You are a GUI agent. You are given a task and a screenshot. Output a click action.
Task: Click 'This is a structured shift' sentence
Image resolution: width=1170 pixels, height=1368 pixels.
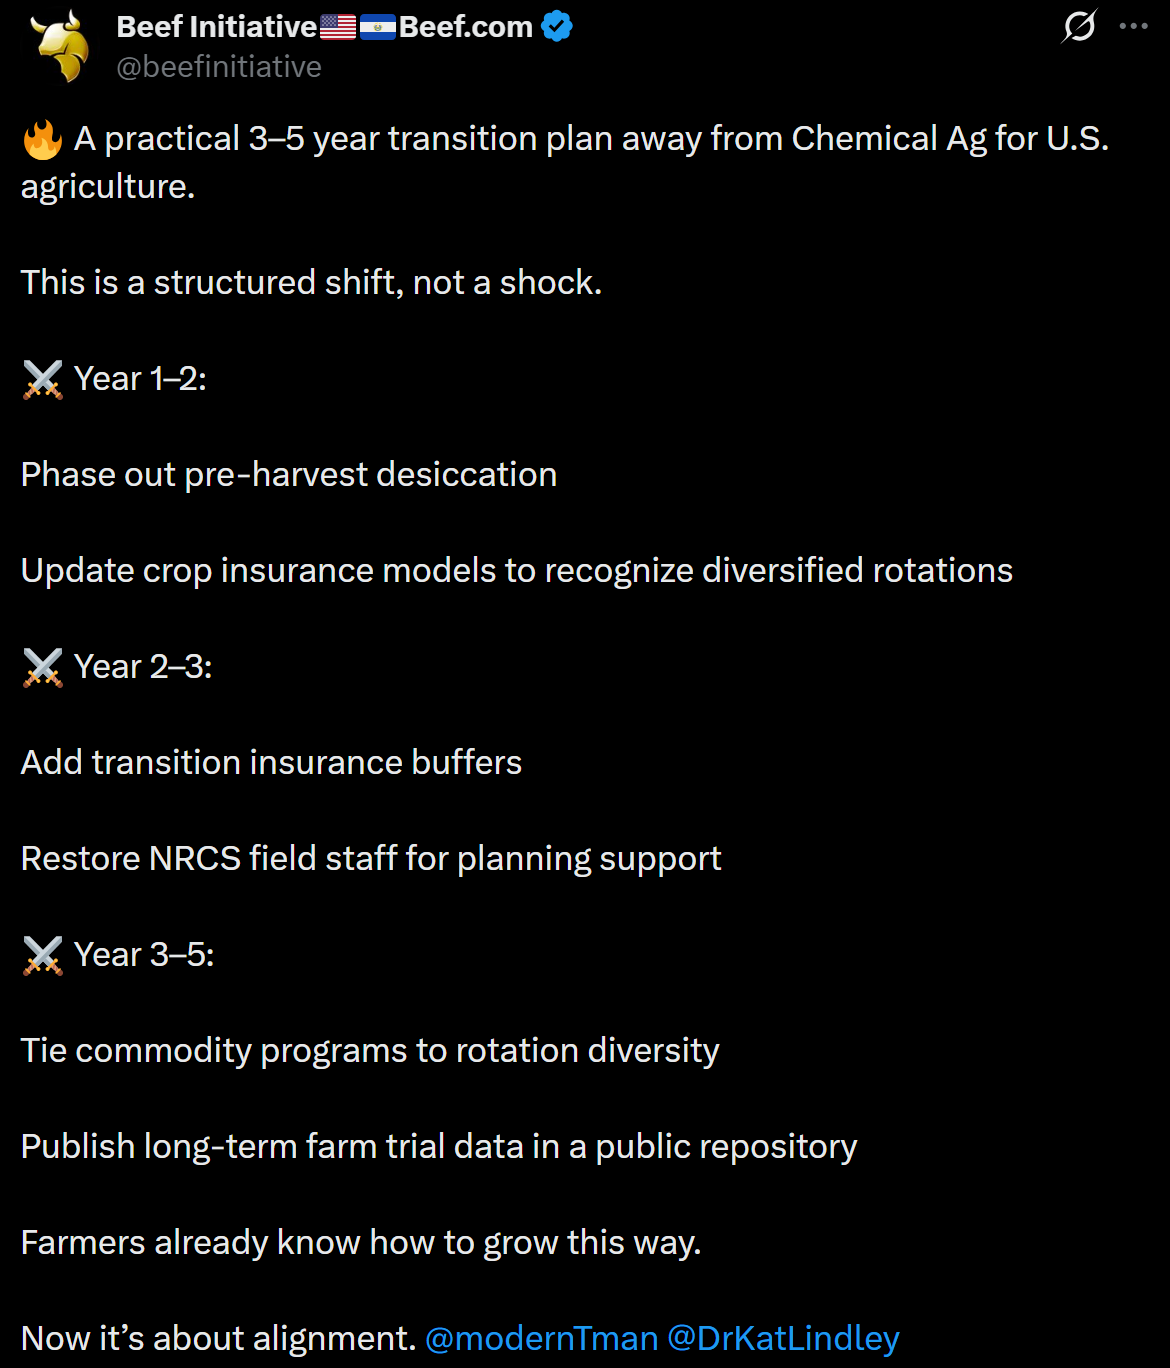click(x=311, y=283)
